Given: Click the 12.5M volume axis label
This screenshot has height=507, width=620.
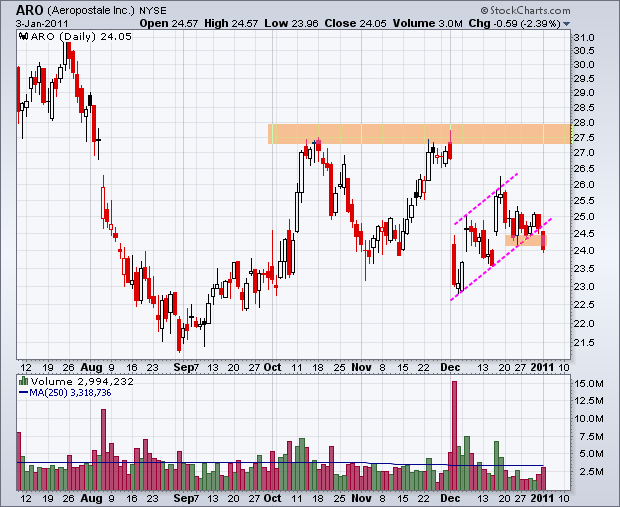Looking at the screenshot, I should click(x=589, y=401).
